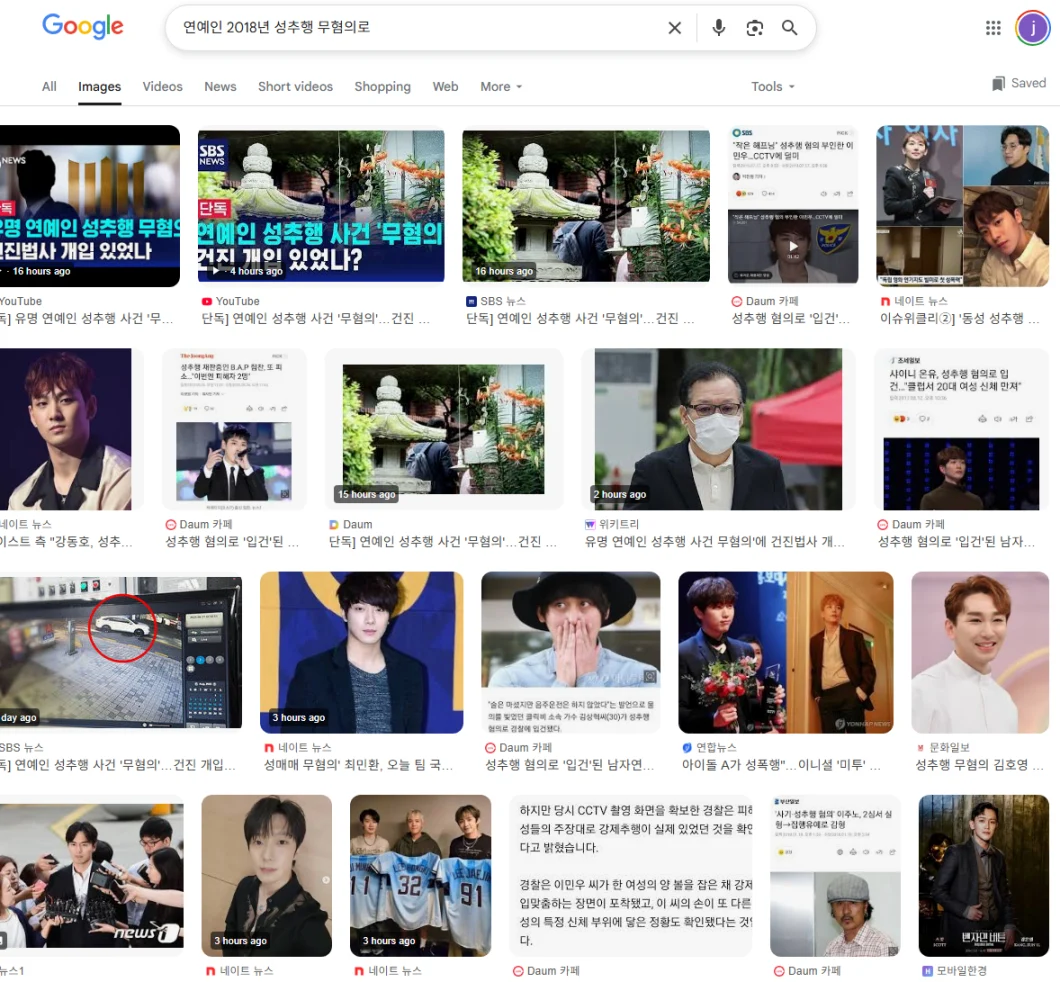1060x982 pixels.
Task: Open the 위키트리 masked man thumbnail
Action: point(719,429)
